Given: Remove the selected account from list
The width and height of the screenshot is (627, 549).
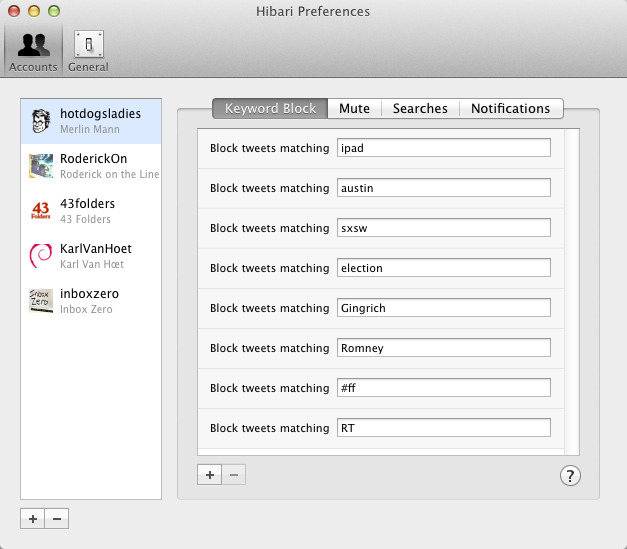Looking at the screenshot, I should tap(56, 518).
